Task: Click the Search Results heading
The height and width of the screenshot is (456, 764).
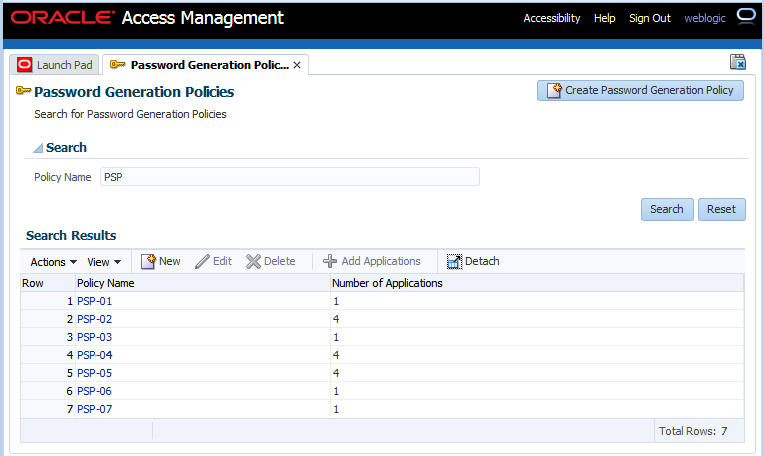Action: [71, 235]
